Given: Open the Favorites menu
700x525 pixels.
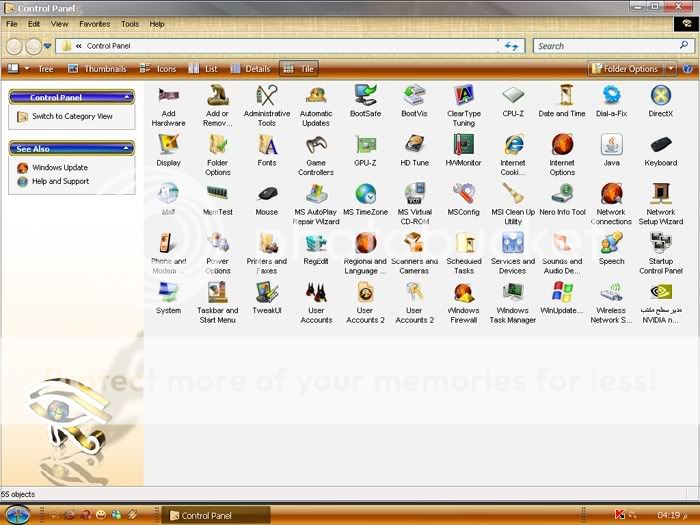Looking at the screenshot, I should click(94, 24).
